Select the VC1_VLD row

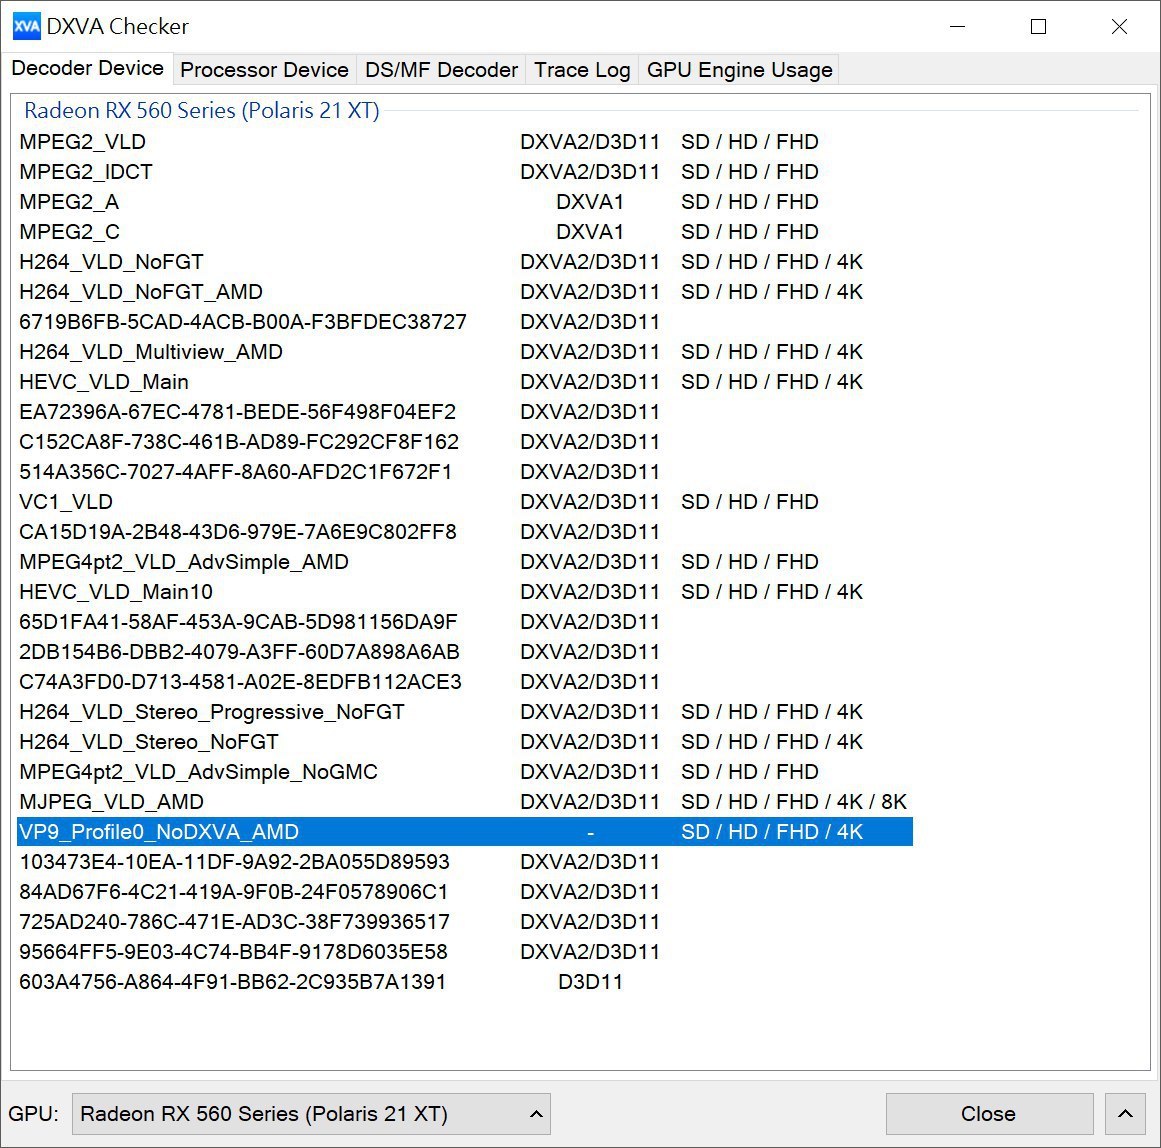tap(465, 501)
